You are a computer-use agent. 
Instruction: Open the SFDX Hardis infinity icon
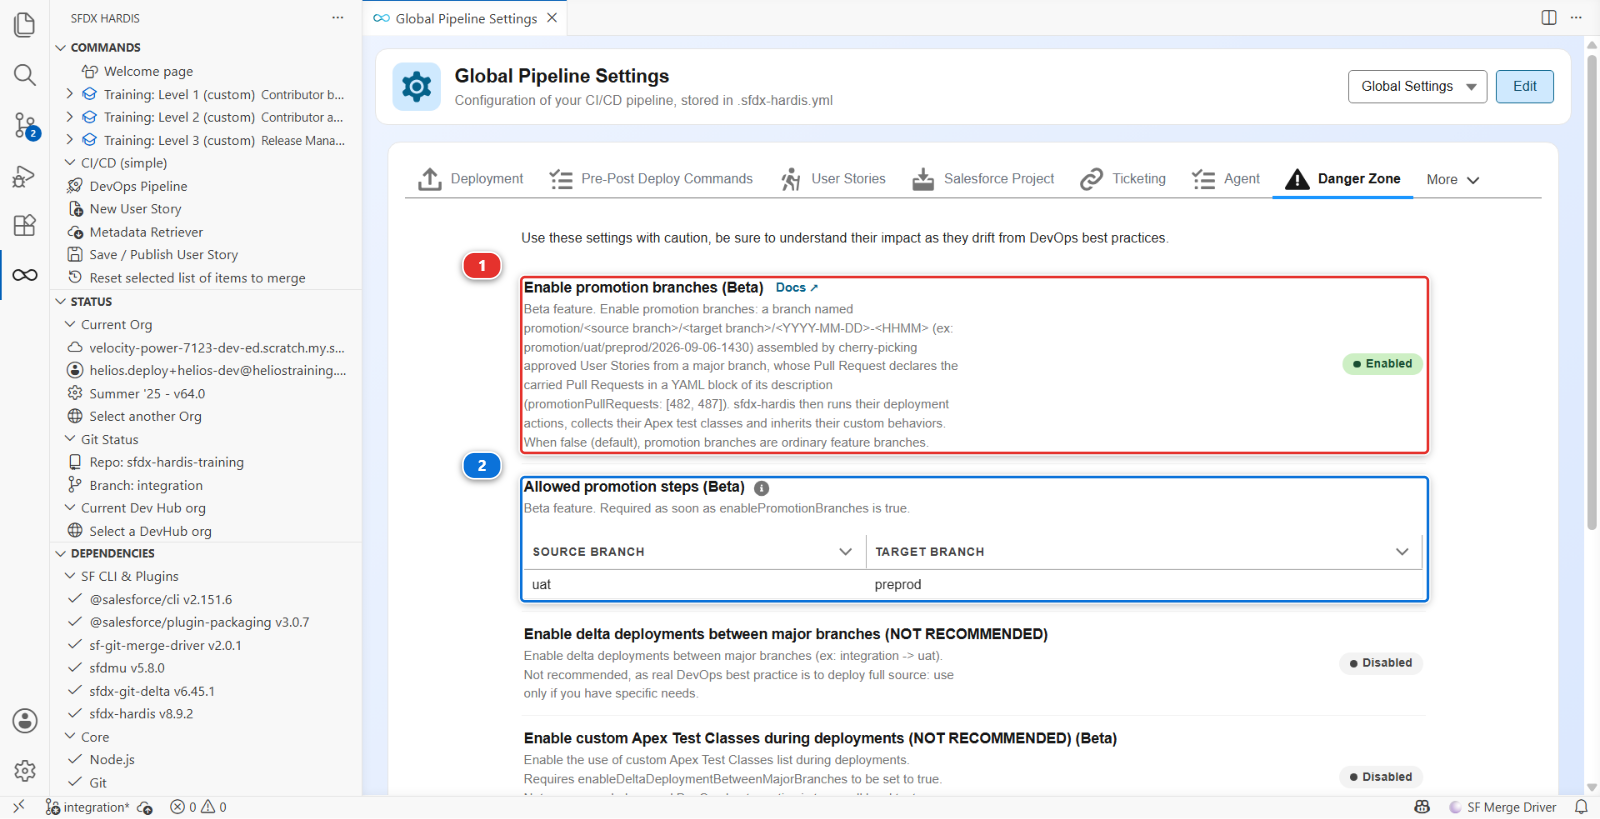coord(25,275)
